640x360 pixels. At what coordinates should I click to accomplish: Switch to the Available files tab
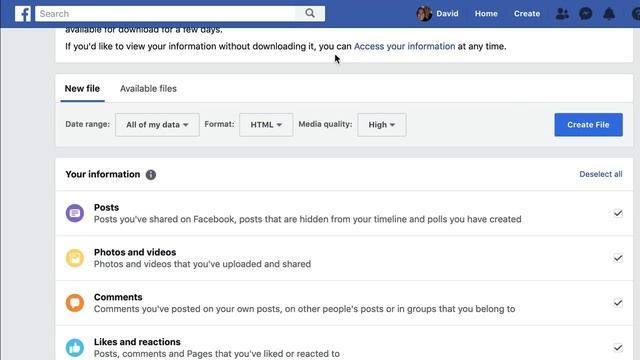point(148,89)
